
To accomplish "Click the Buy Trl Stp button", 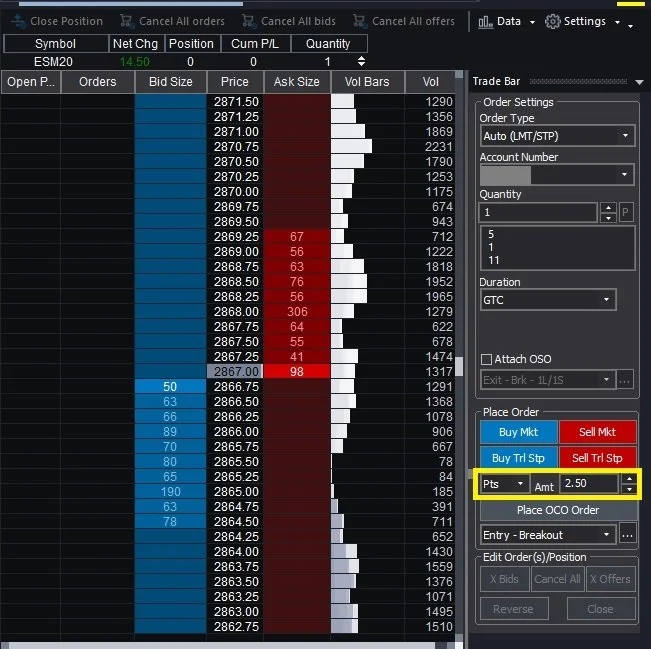I will pyautogui.click(x=519, y=458).
